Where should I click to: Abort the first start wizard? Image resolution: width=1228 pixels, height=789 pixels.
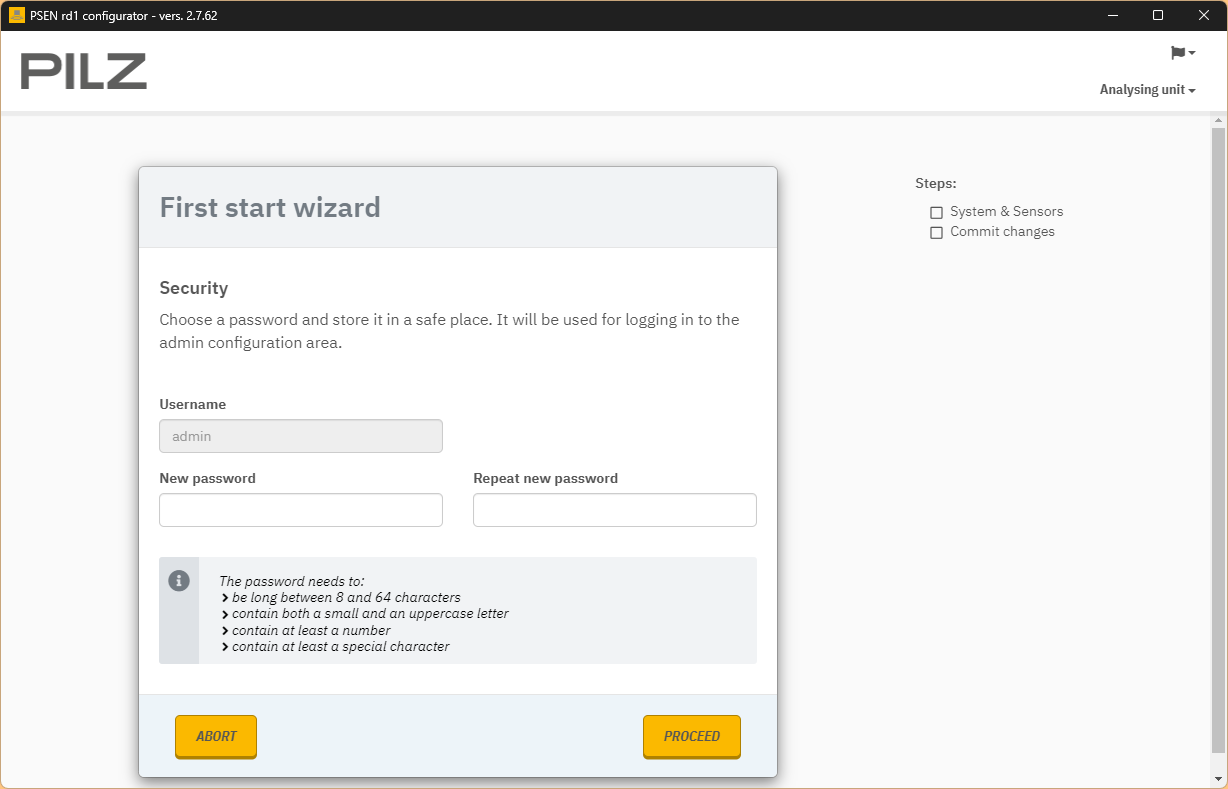click(216, 736)
